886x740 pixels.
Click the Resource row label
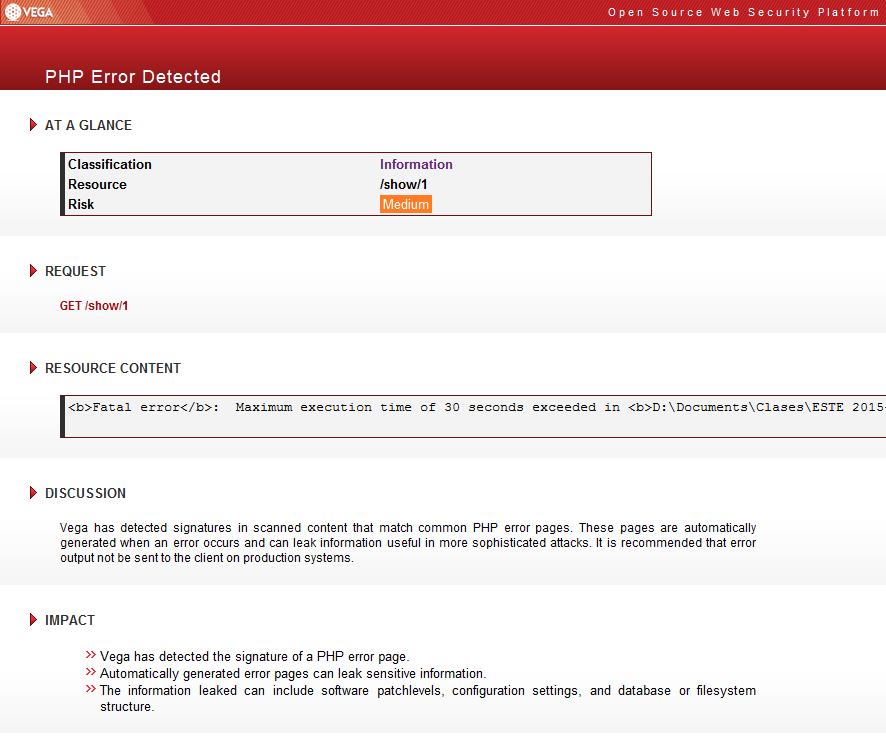click(97, 185)
